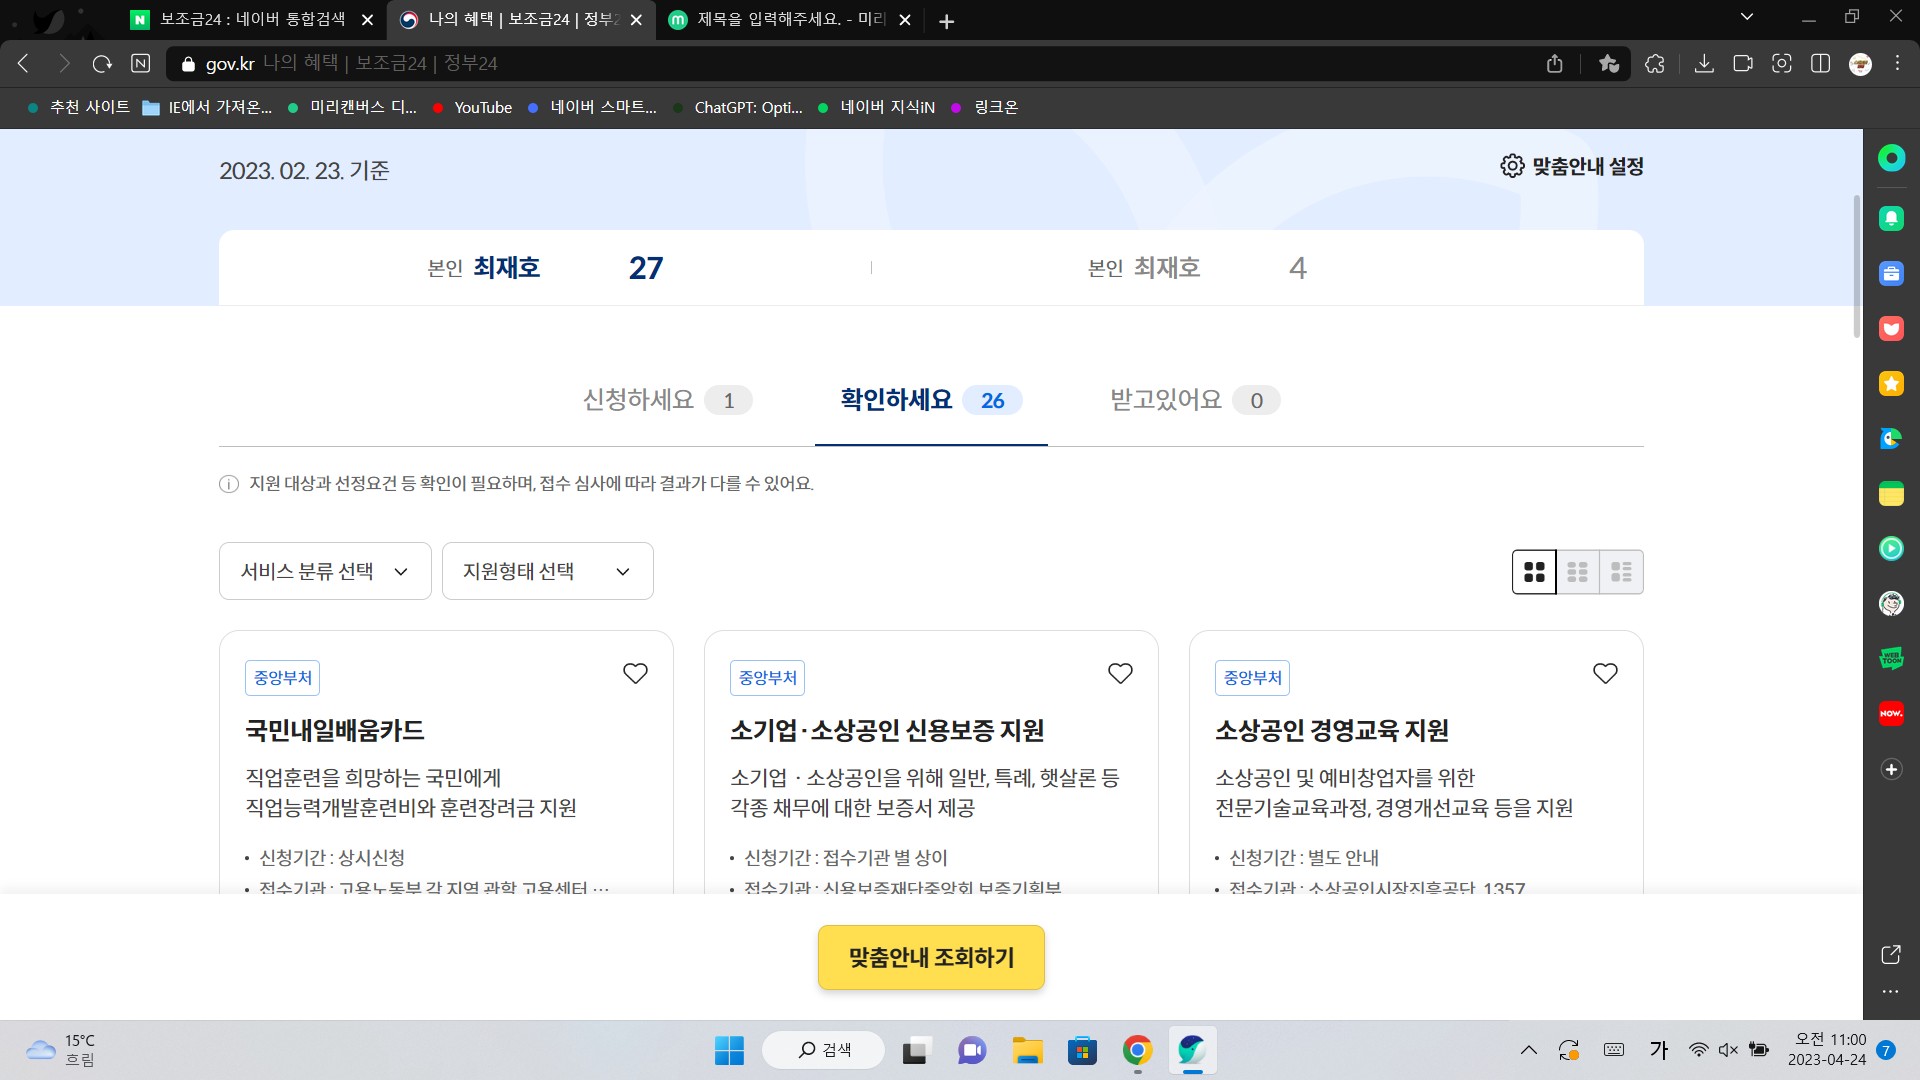Viewport: 1920px width, 1080px height.
Task: Open Chrome from the Windows taskbar
Action: [1137, 1051]
